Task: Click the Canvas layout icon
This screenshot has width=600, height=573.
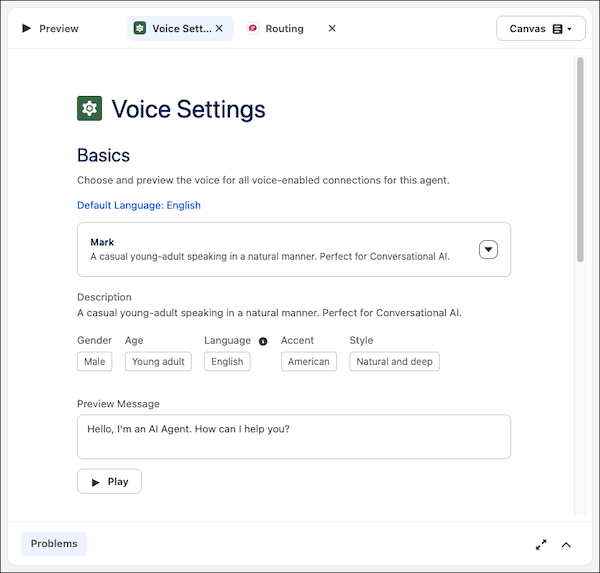Action: click(558, 29)
